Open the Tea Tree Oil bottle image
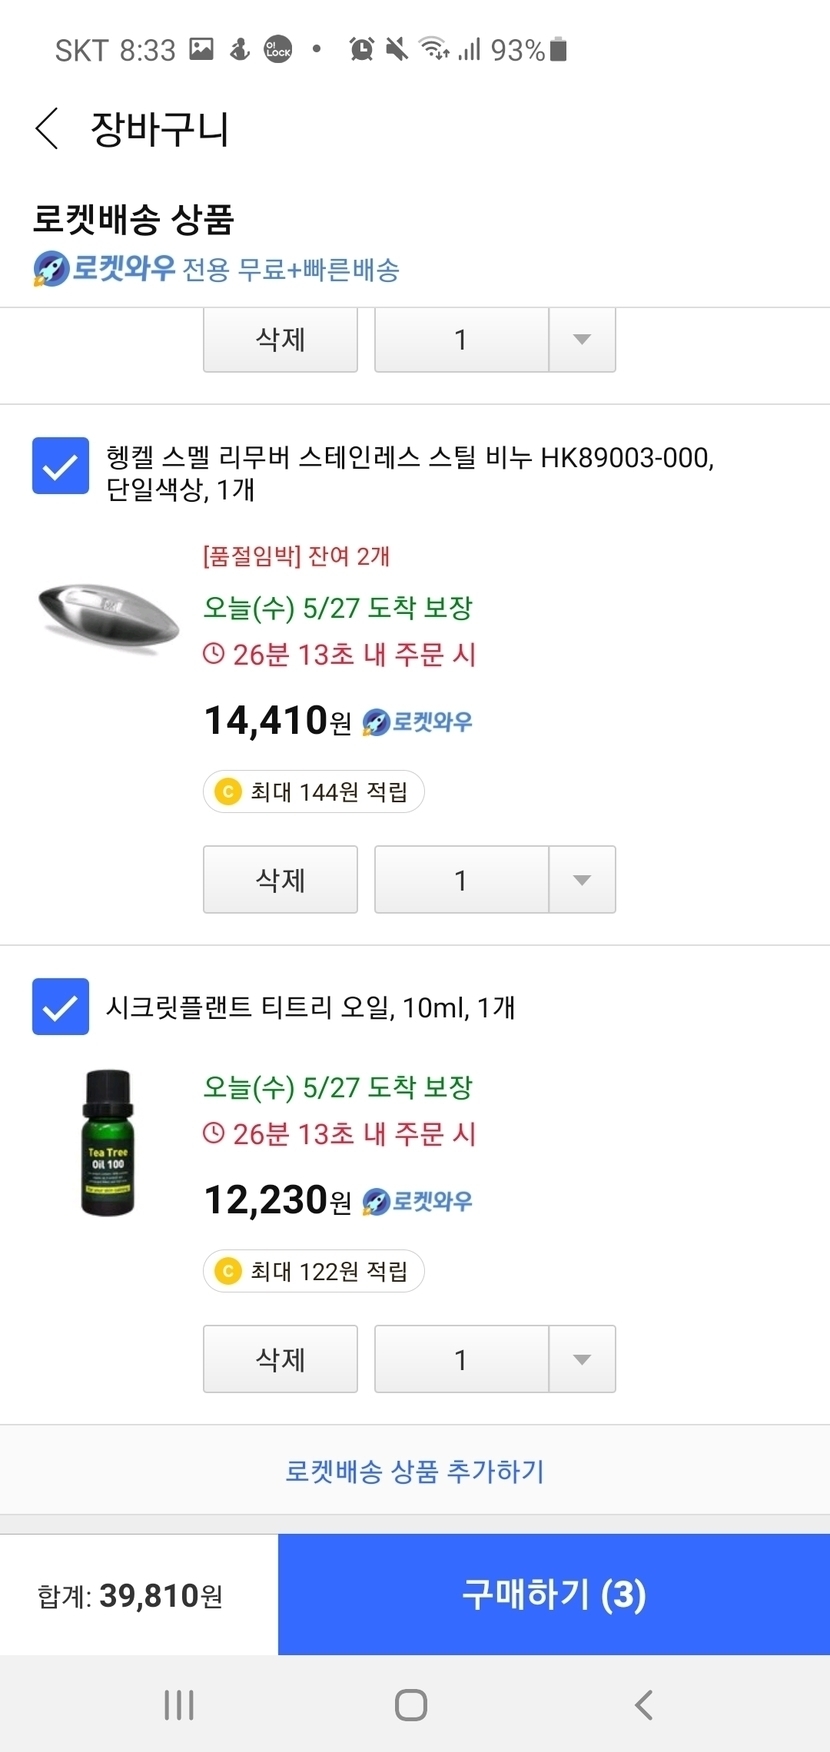 [108, 1143]
